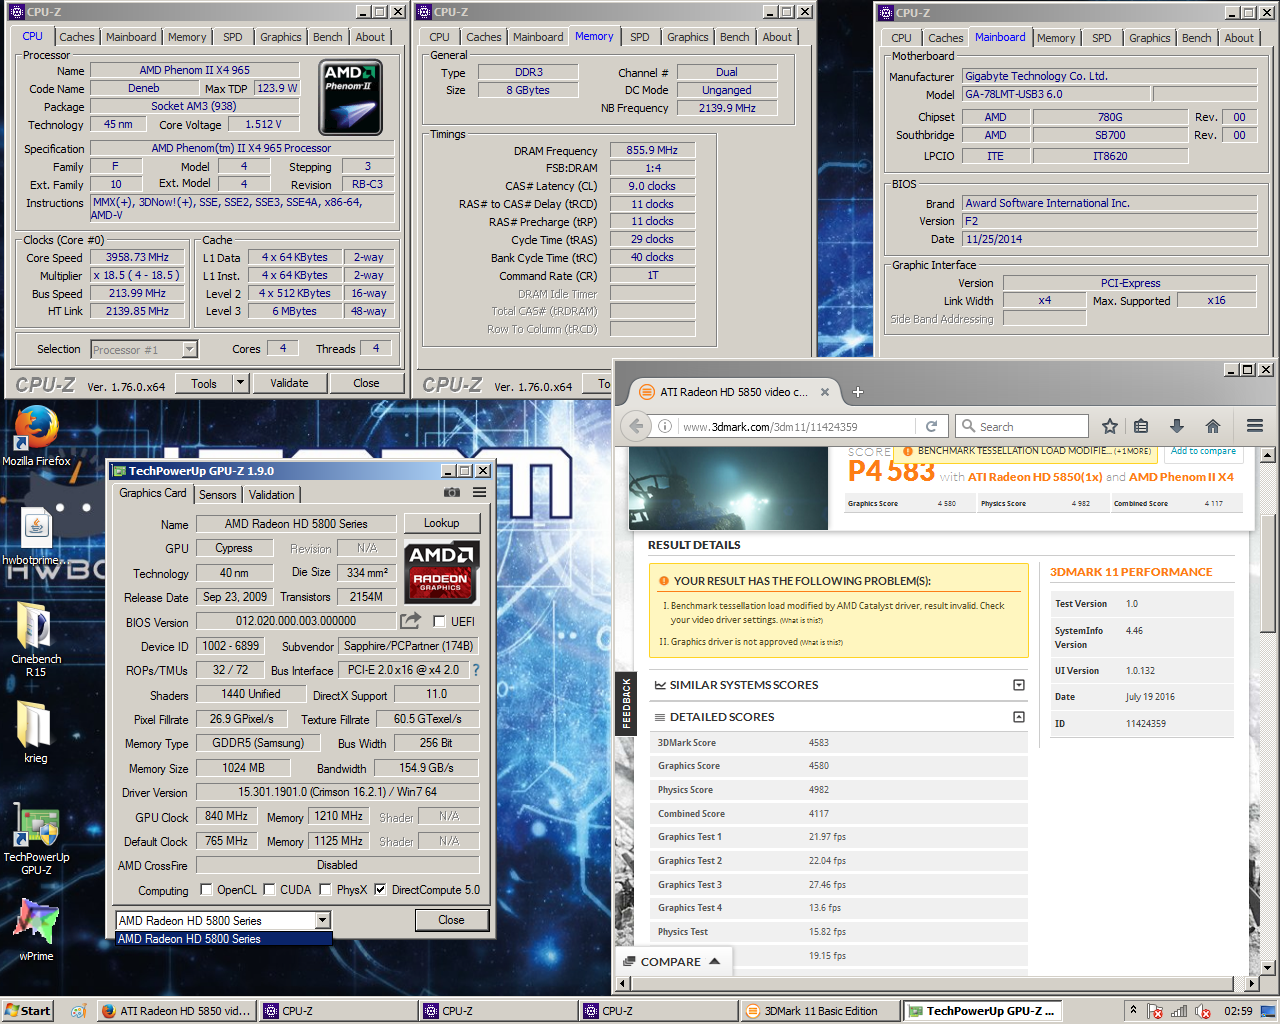
Task: Switch to Sensors tab in GPU-Z
Action: [x=218, y=494]
